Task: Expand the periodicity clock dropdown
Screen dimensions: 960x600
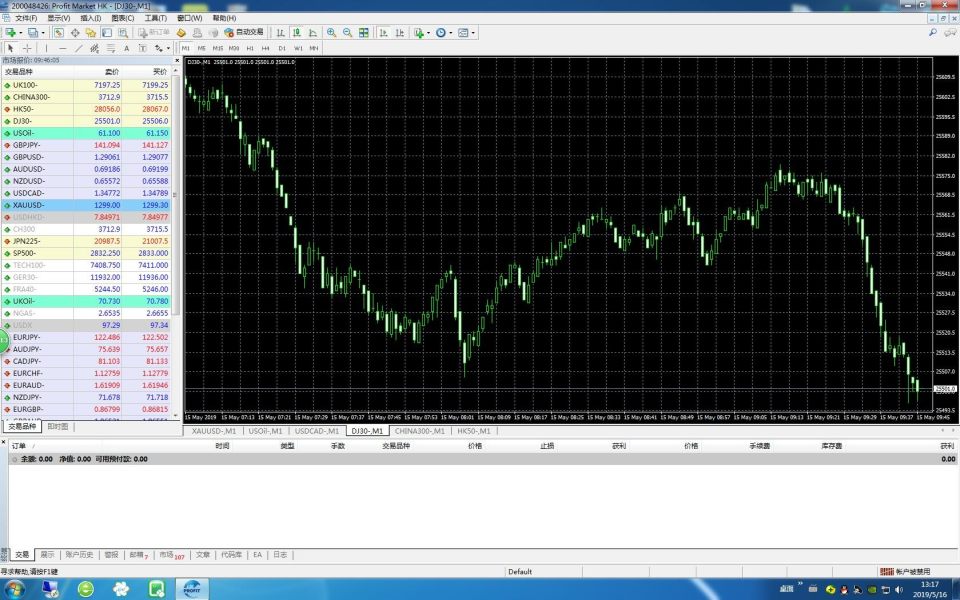Action: [450, 32]
